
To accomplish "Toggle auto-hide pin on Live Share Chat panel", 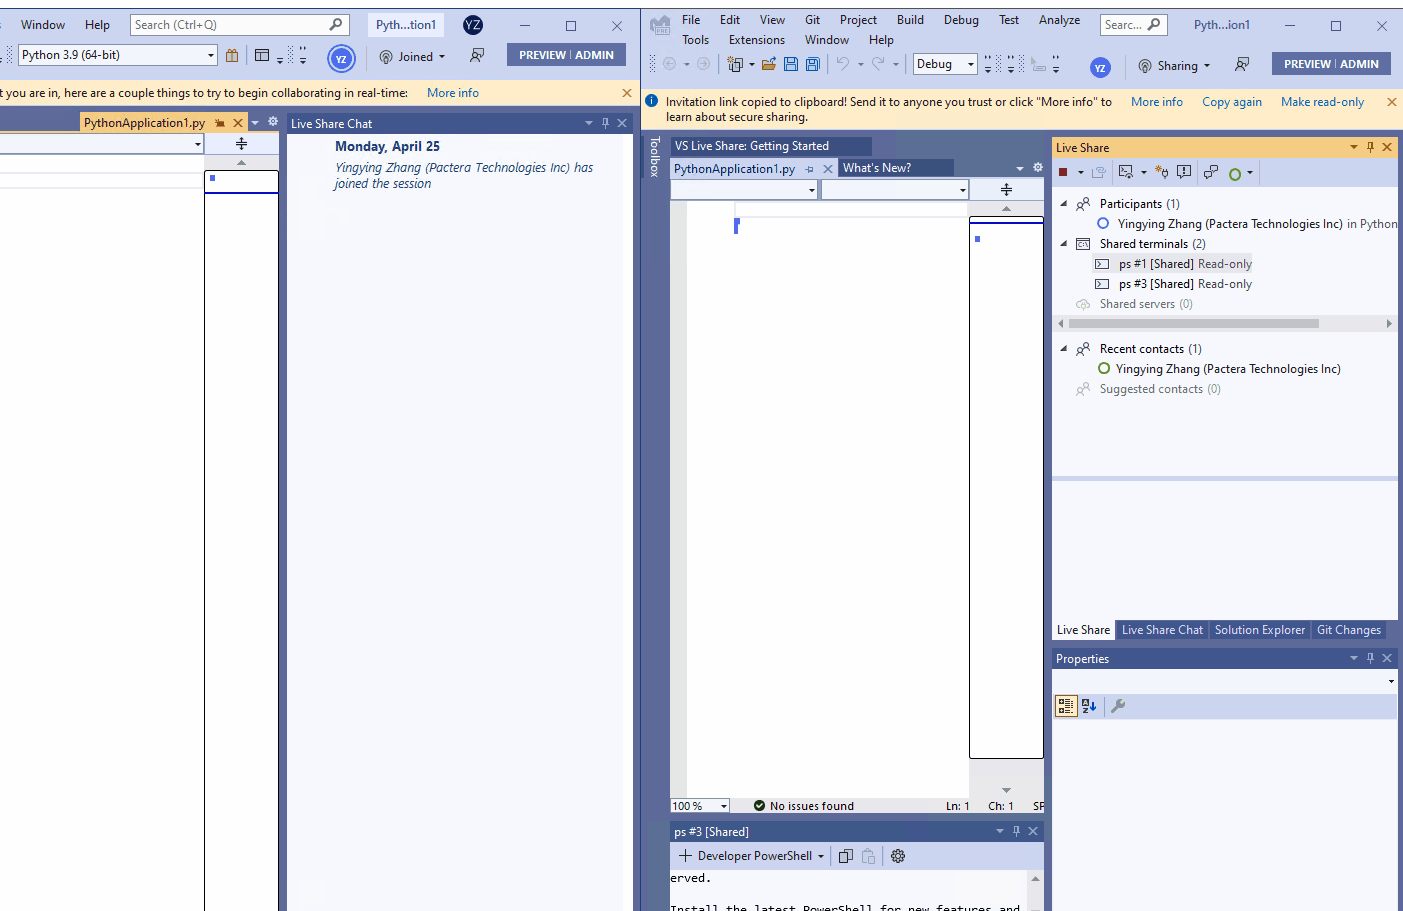I will coord(605,123).
